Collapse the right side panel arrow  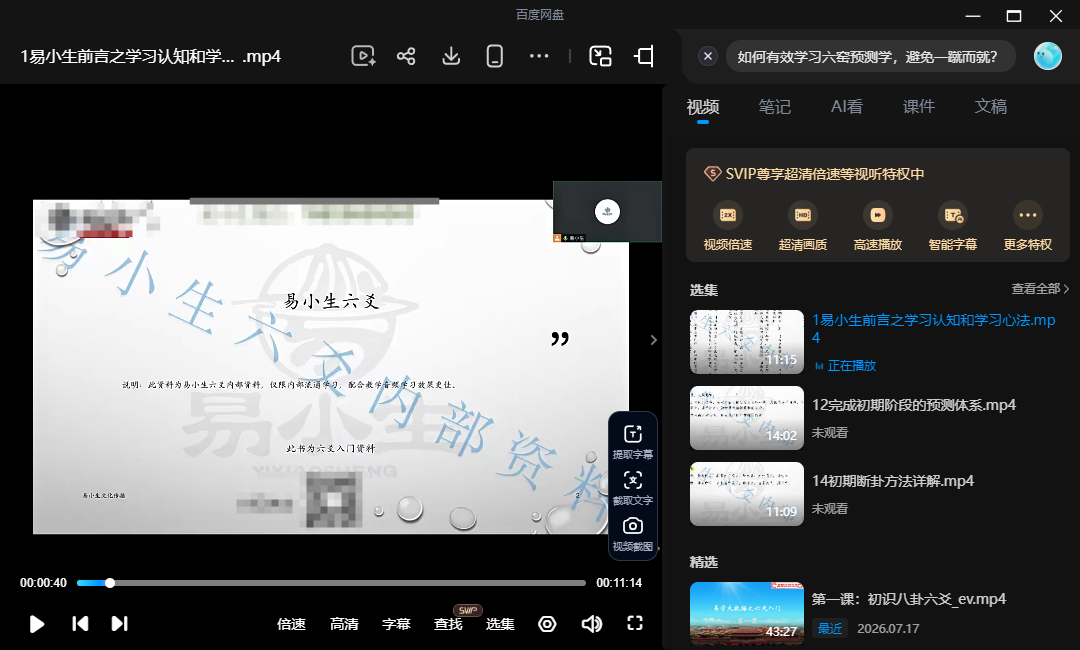pyautogui.click(x=654, y=339)
